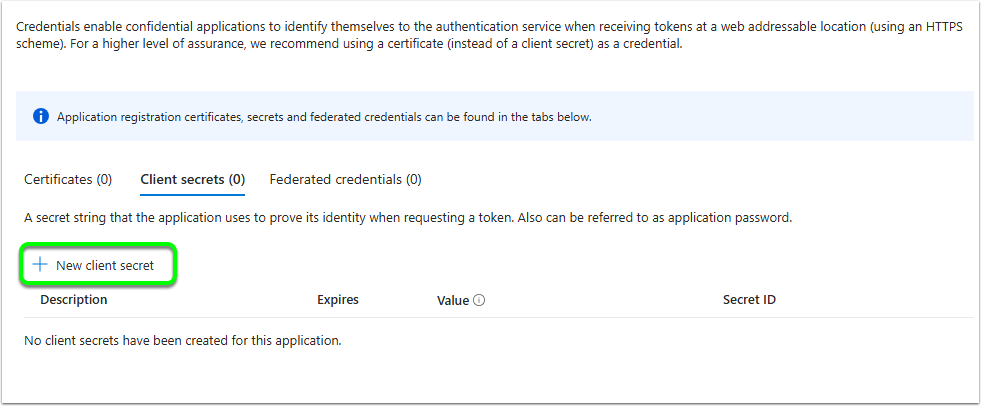Click the 'No client secrets have been created' message

pyautogui.click(x=183, y=341)
